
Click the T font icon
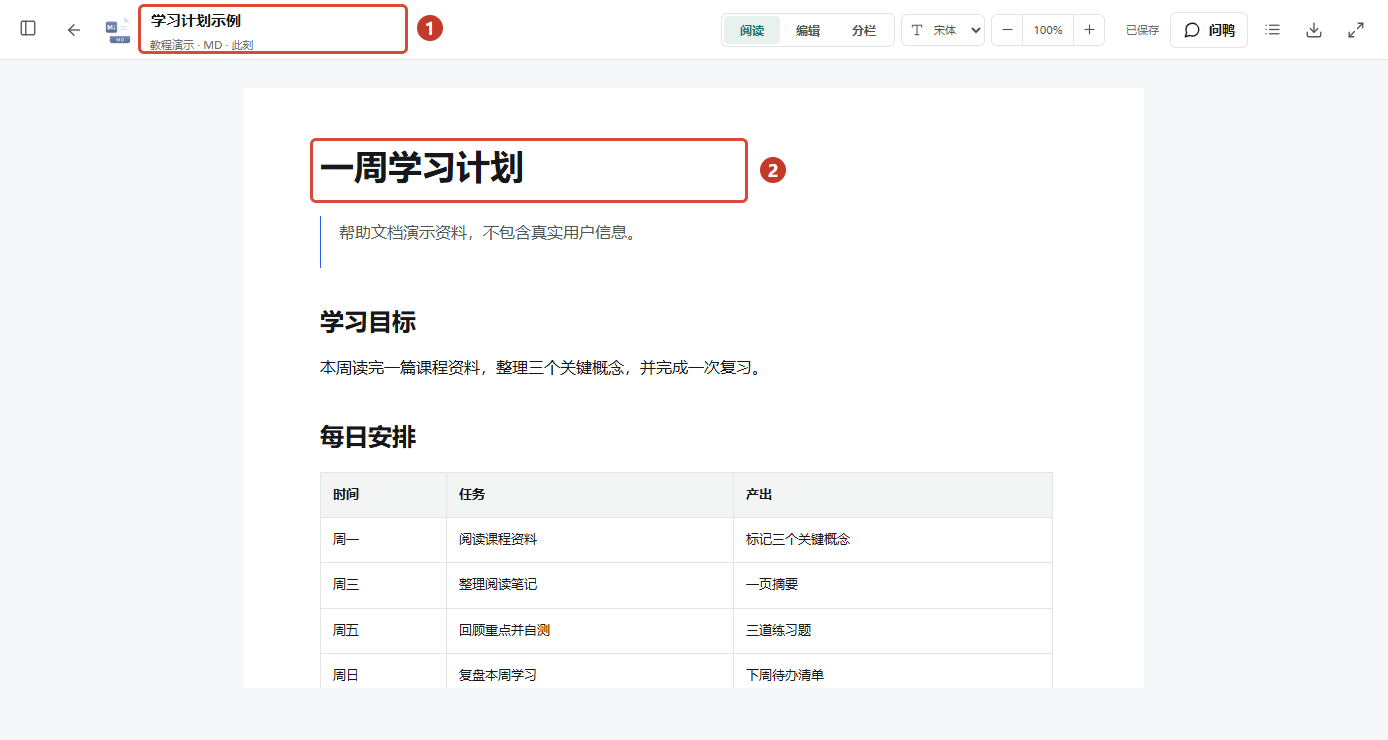pos(916,30)
